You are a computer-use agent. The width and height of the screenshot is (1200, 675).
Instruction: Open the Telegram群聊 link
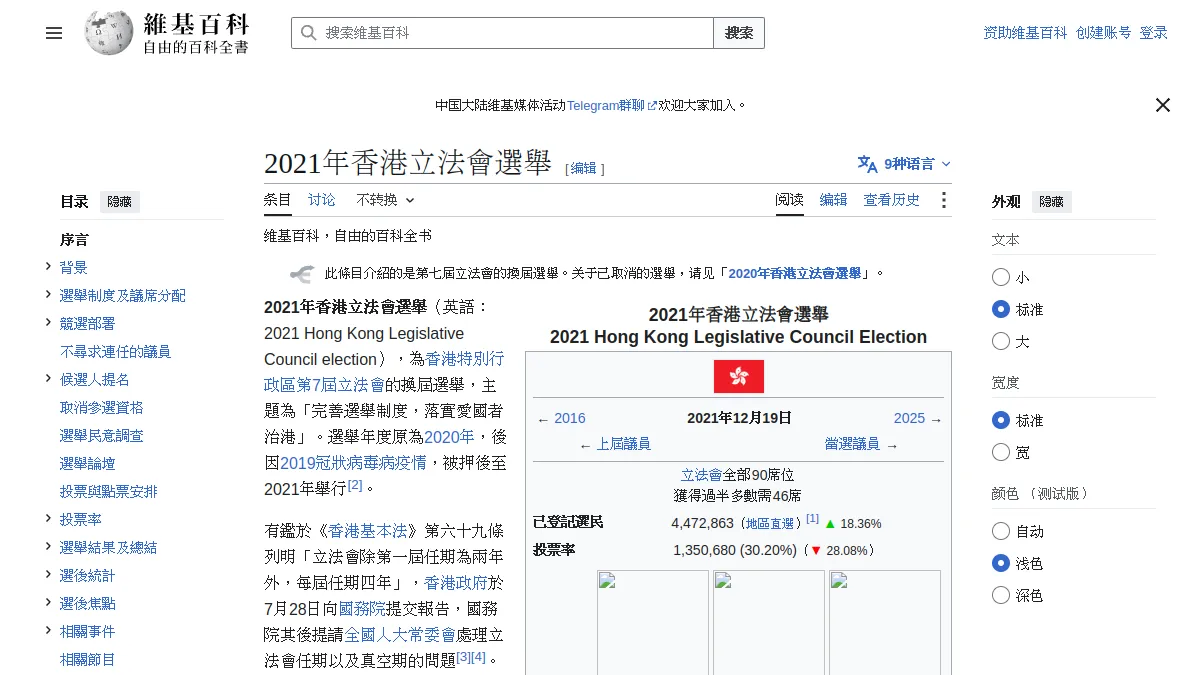click(x=606, y=105)
